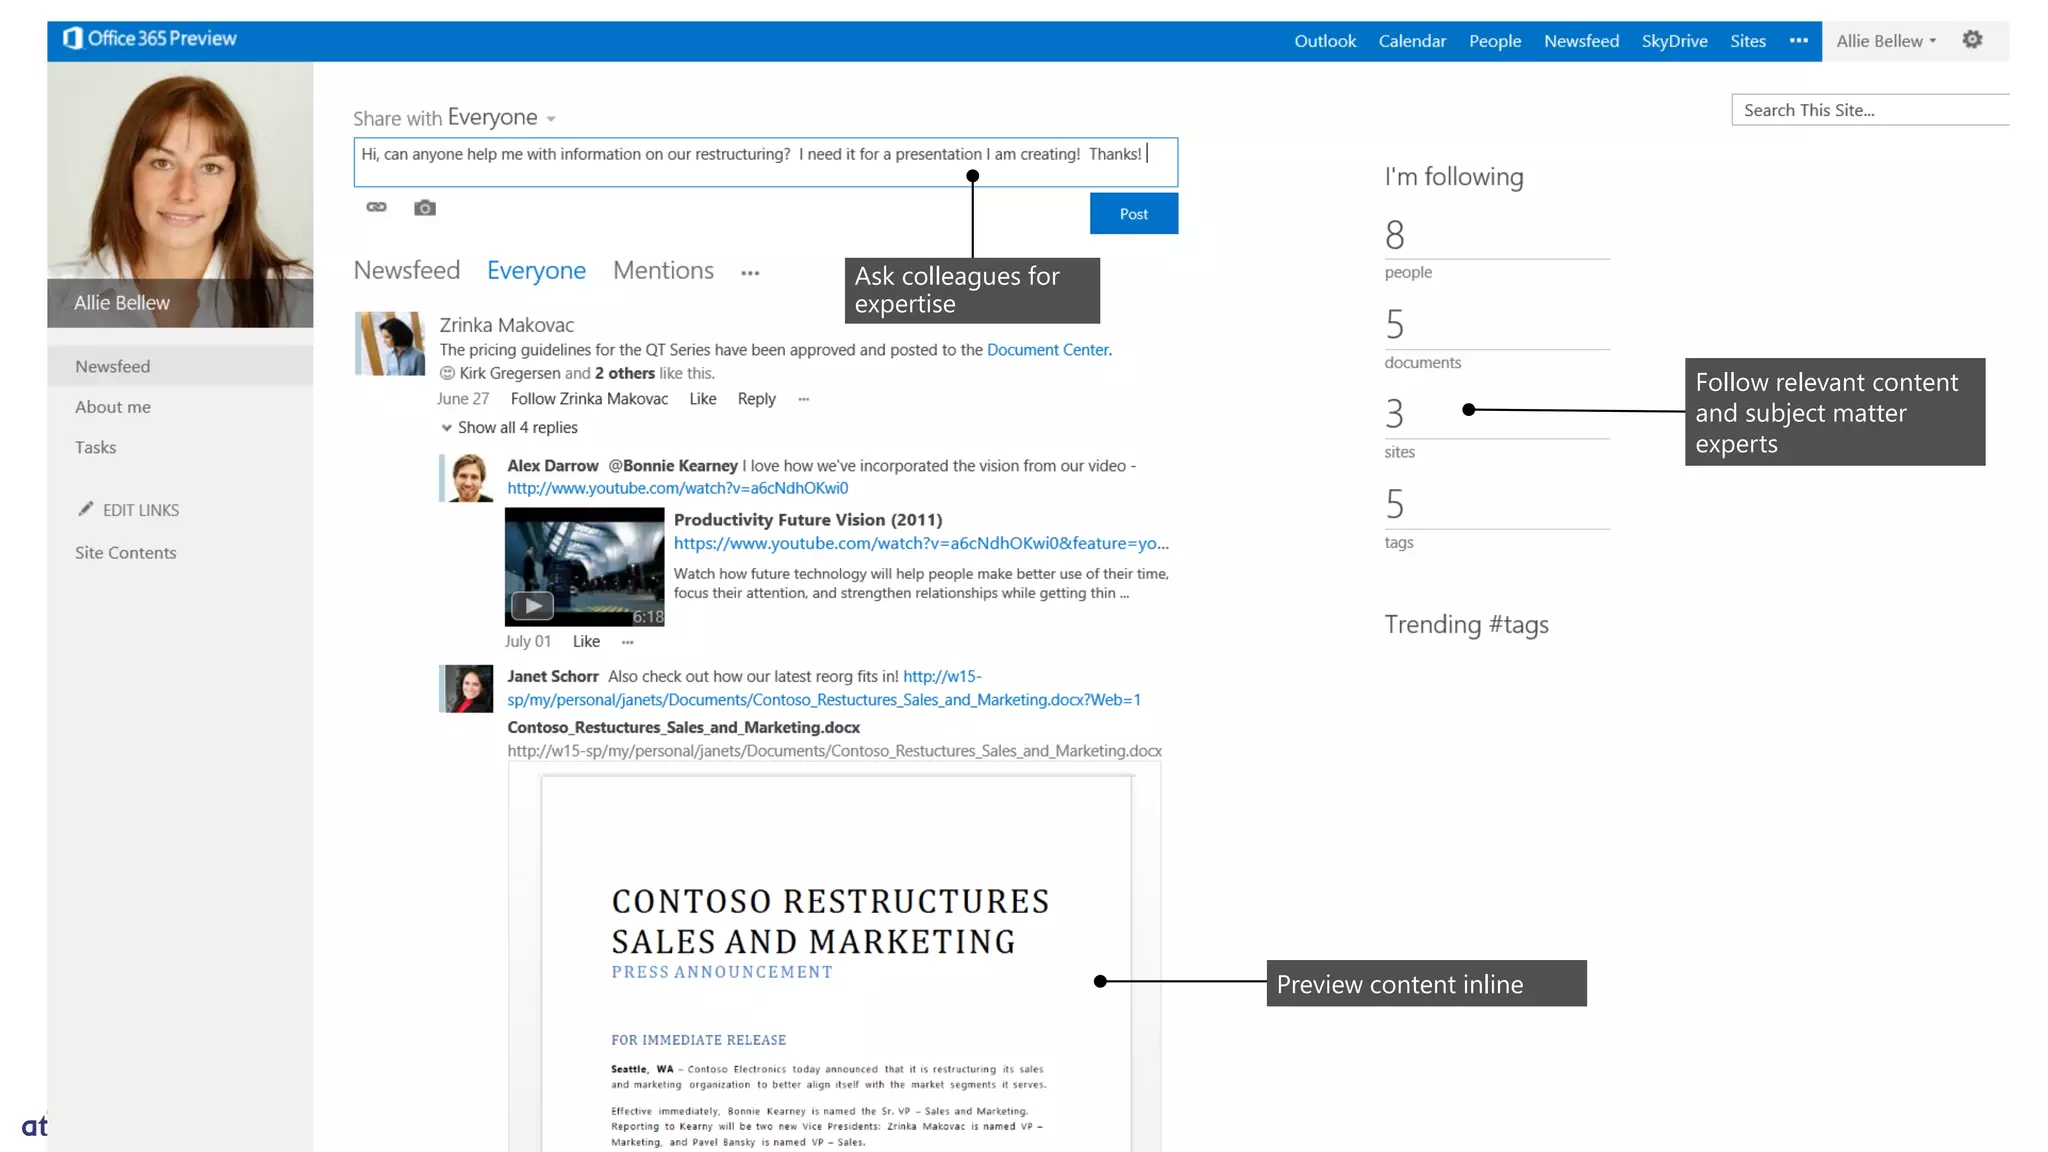Open the settings gear icon

pyautogui.click(x=1972, y=40)
